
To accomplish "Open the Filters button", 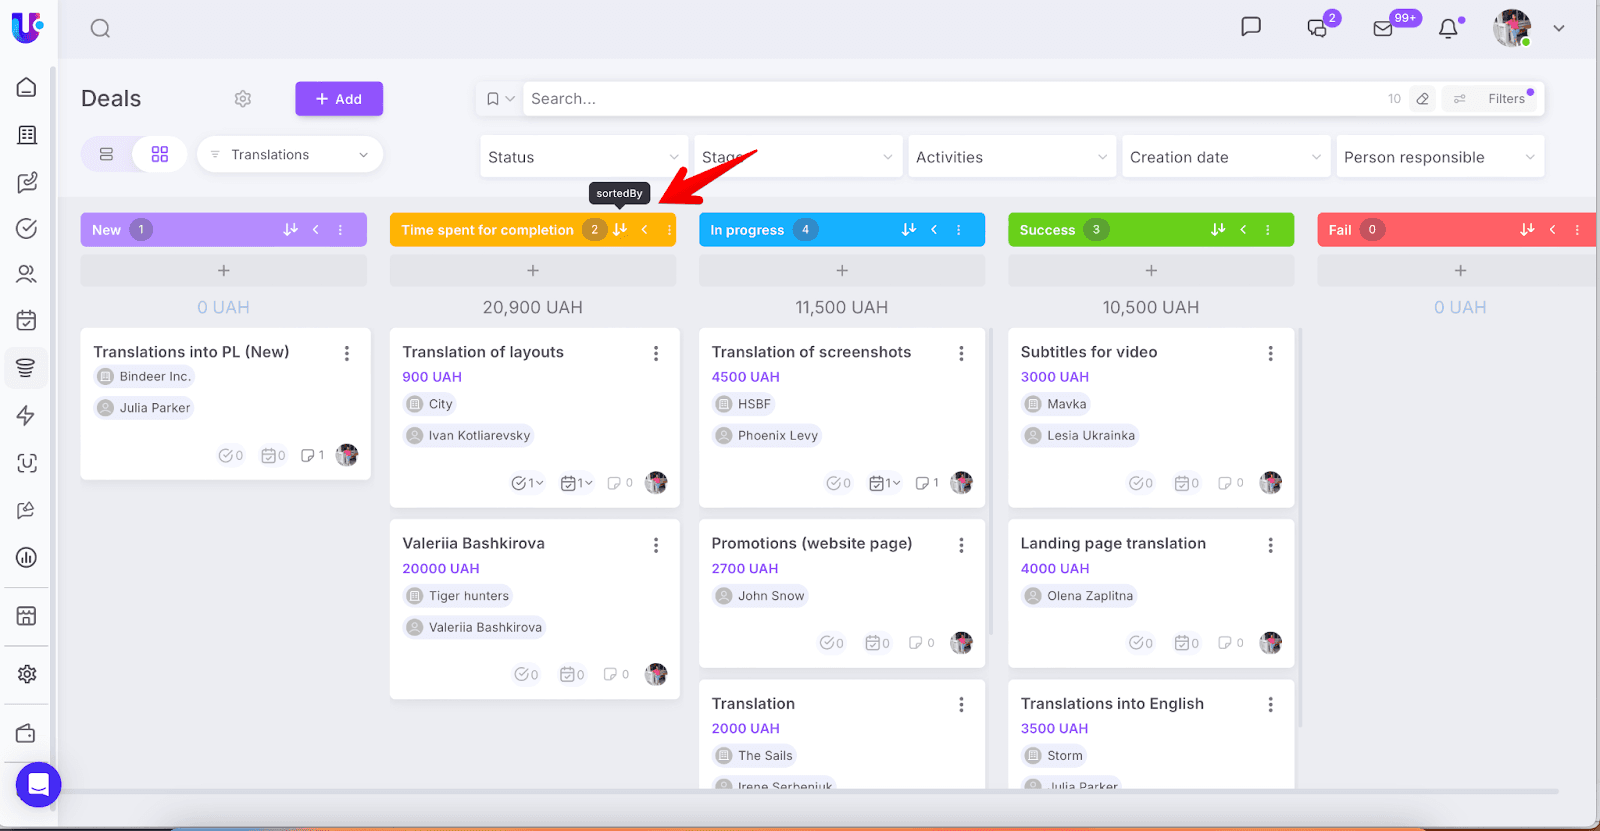I will point(1494,99).
